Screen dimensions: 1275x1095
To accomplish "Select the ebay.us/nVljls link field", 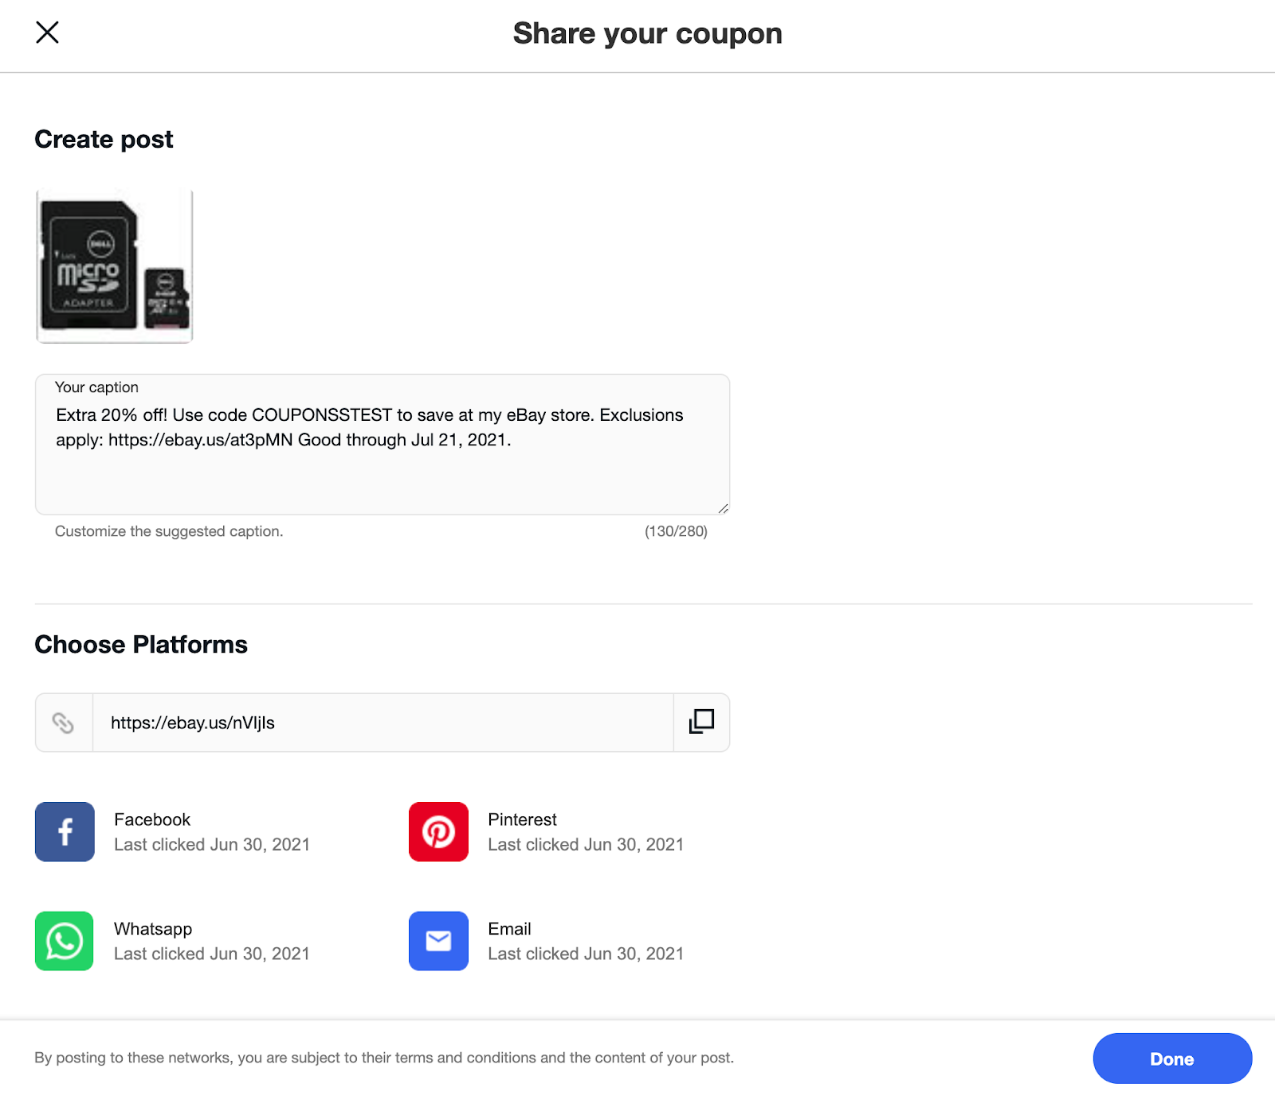I will tap(383, 722).
